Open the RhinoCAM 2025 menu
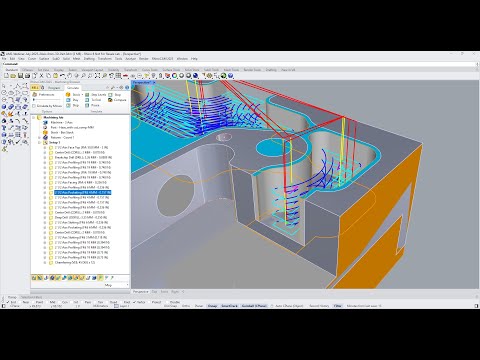This screenshot has height=360, width=480. click(162, 59)
